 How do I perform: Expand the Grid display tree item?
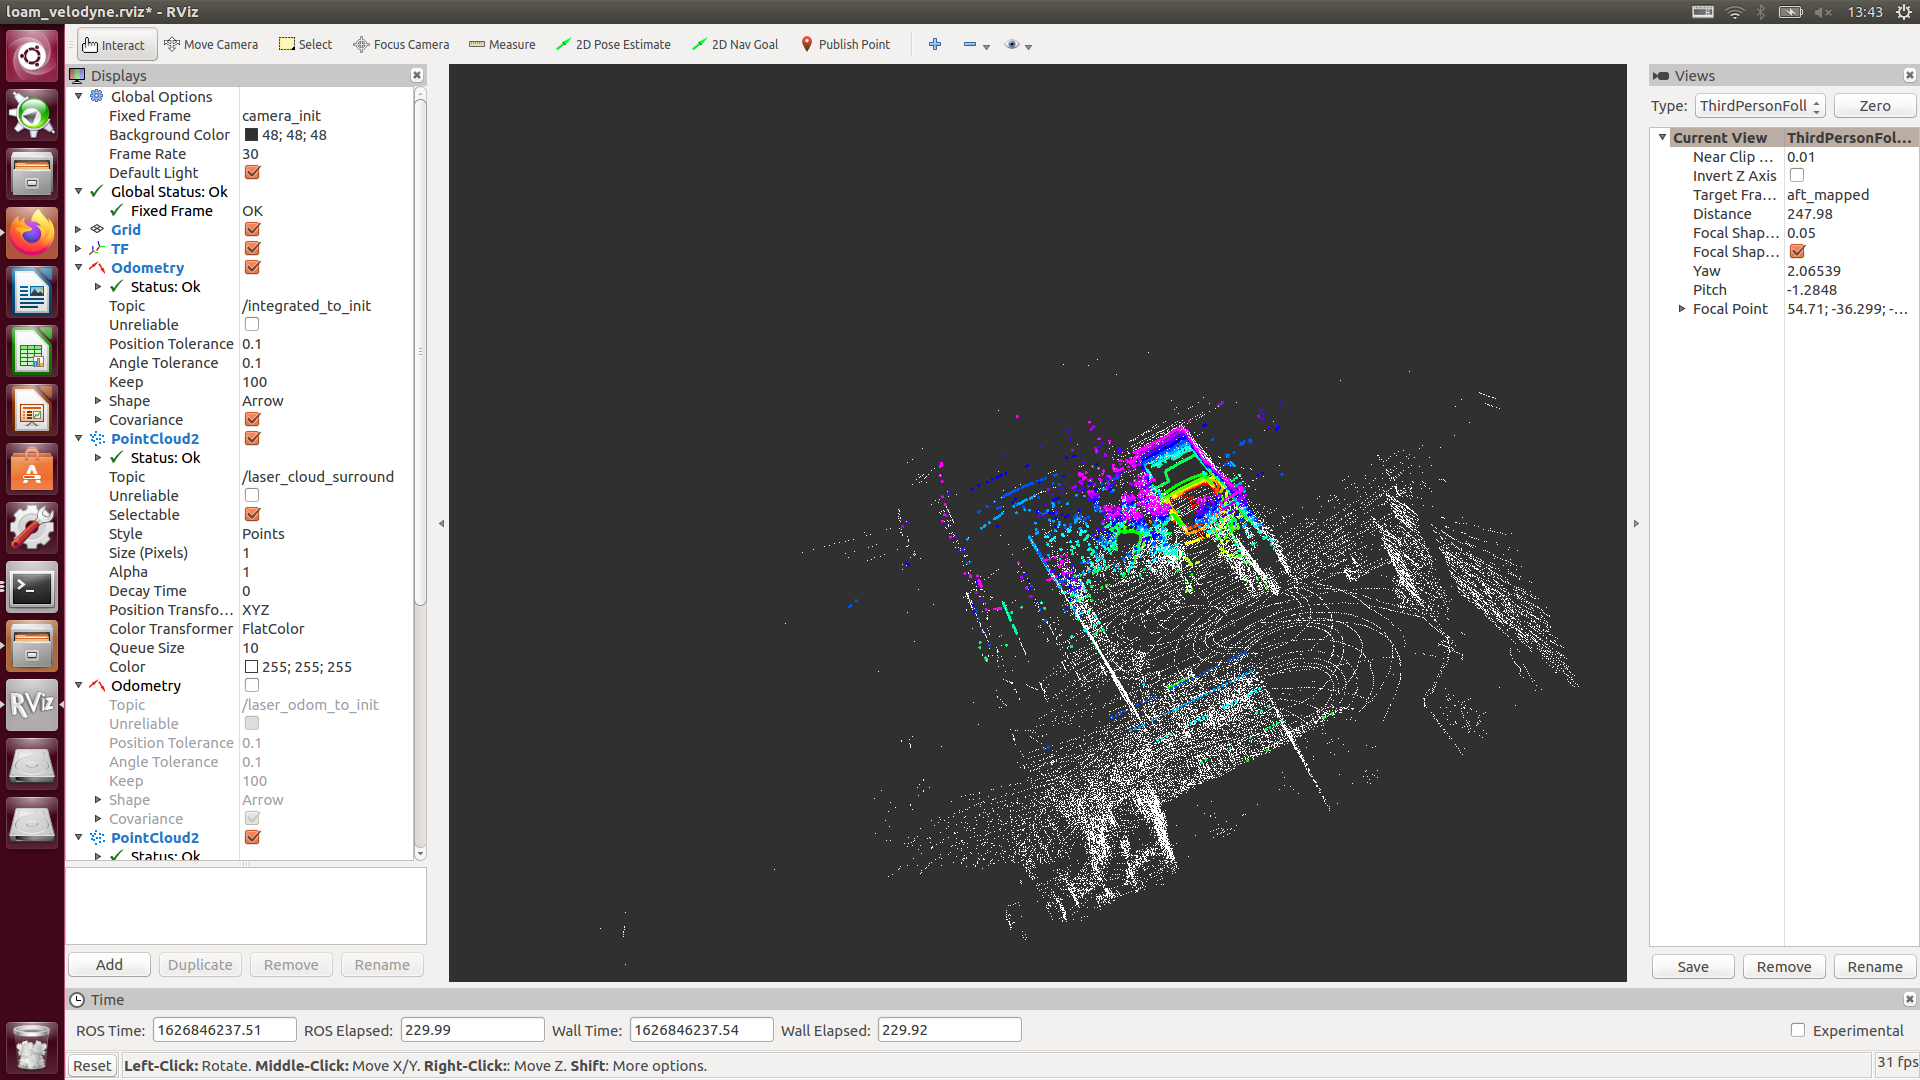(x=78, y=230)
